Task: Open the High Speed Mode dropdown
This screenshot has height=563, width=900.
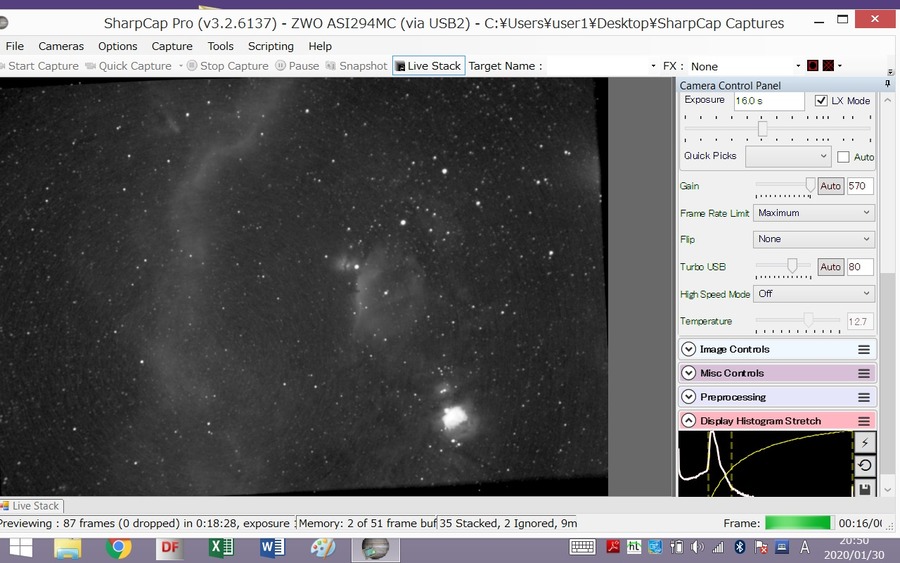Action: 814,294
